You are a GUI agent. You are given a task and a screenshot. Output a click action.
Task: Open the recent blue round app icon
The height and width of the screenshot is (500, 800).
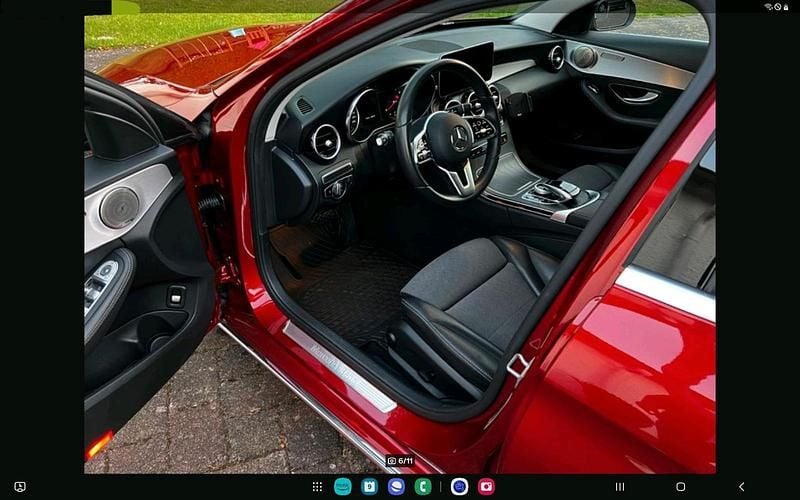tap(459, 487)
